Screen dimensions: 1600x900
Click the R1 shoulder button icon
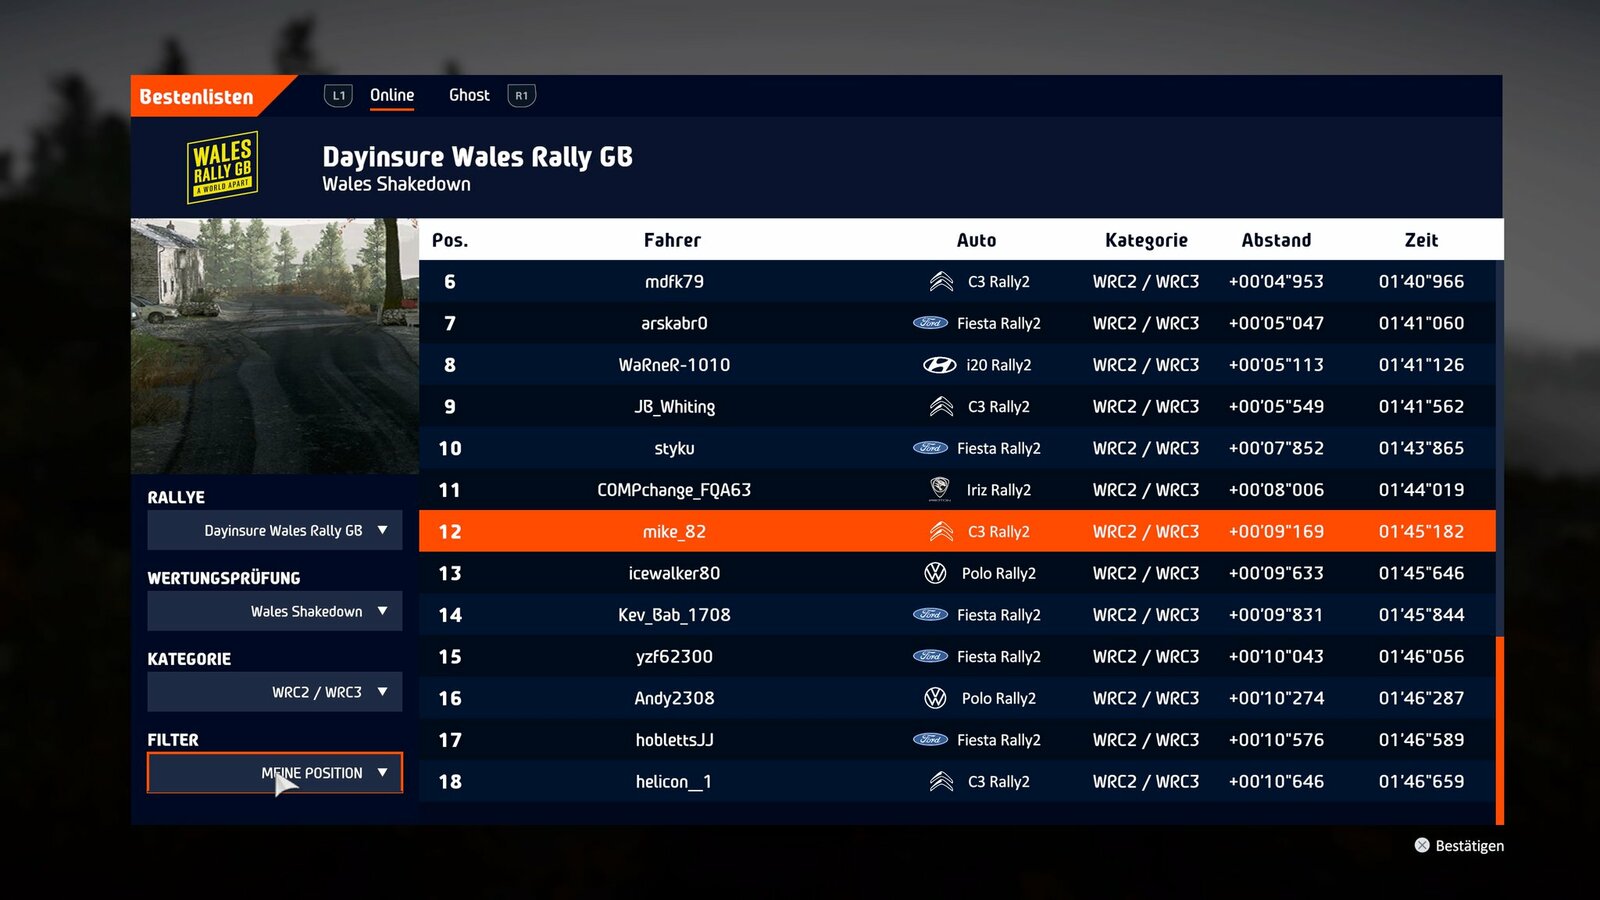pos(522,96)
